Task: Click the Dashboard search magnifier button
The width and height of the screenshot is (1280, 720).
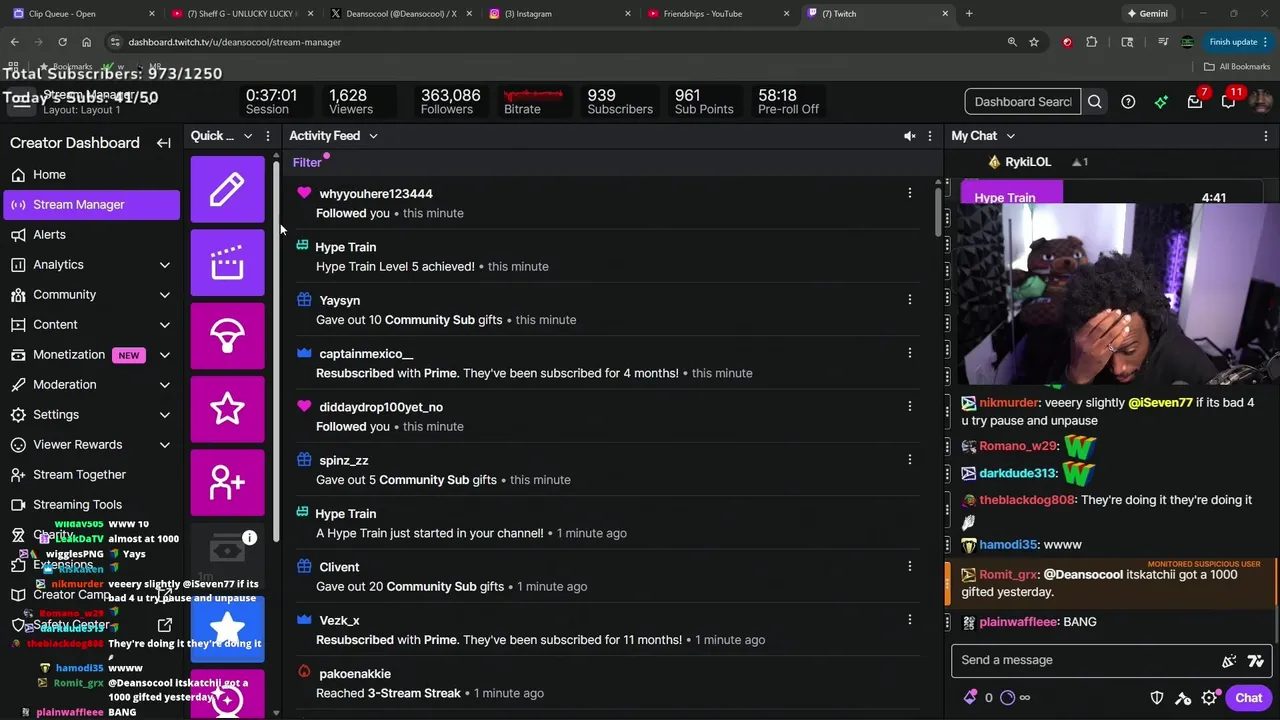Action: click(x=1095, y=102)
